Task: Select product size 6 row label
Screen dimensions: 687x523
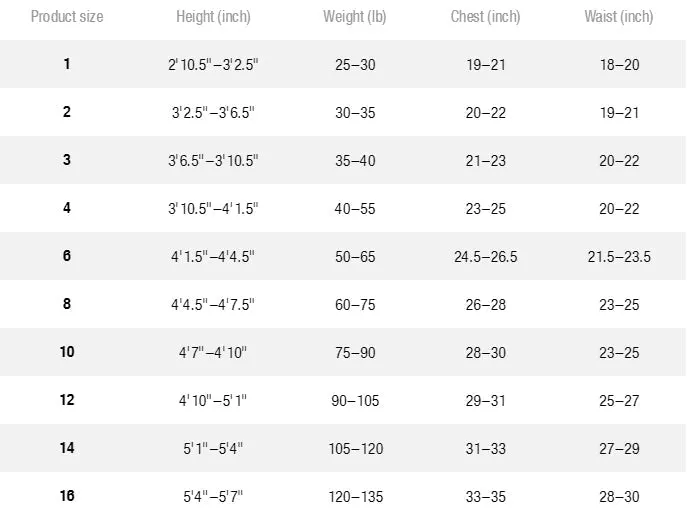Action: coord(67,256)
